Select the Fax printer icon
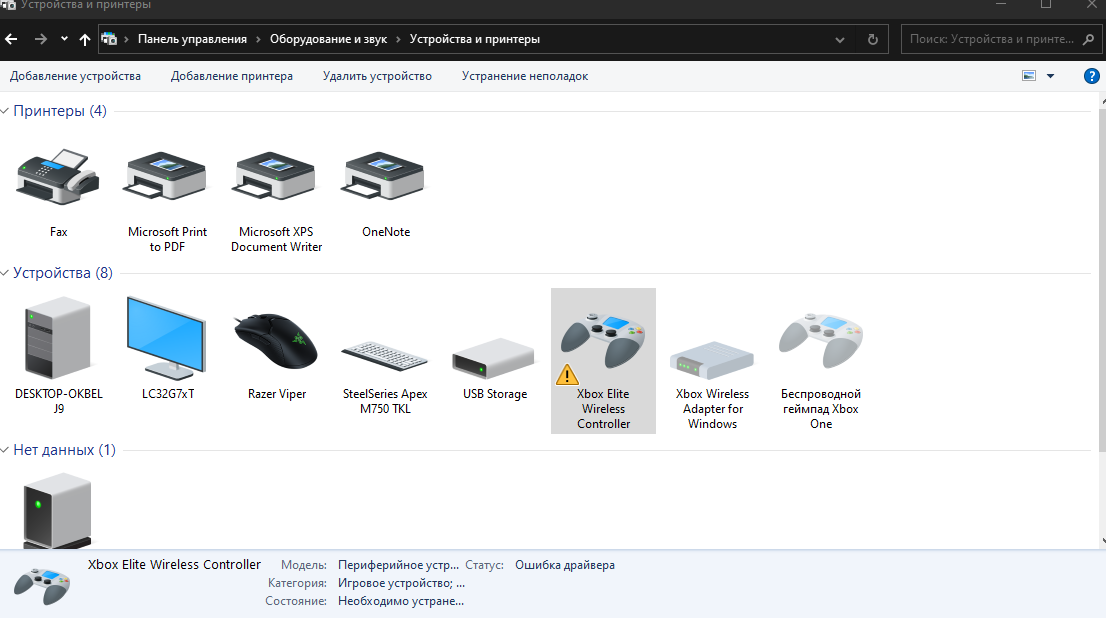The width and height of the screenshot is (1106, 618). click(59, 177)
